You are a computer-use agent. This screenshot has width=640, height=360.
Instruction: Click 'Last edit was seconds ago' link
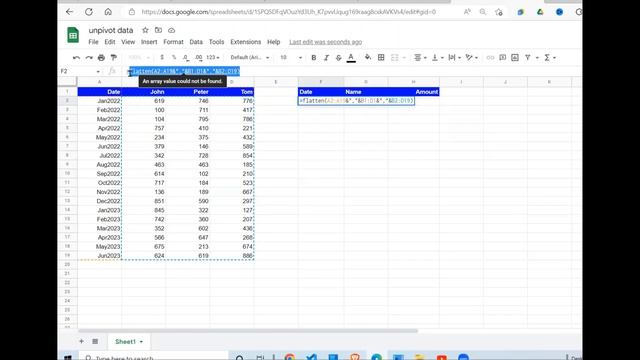pos(325,42)
